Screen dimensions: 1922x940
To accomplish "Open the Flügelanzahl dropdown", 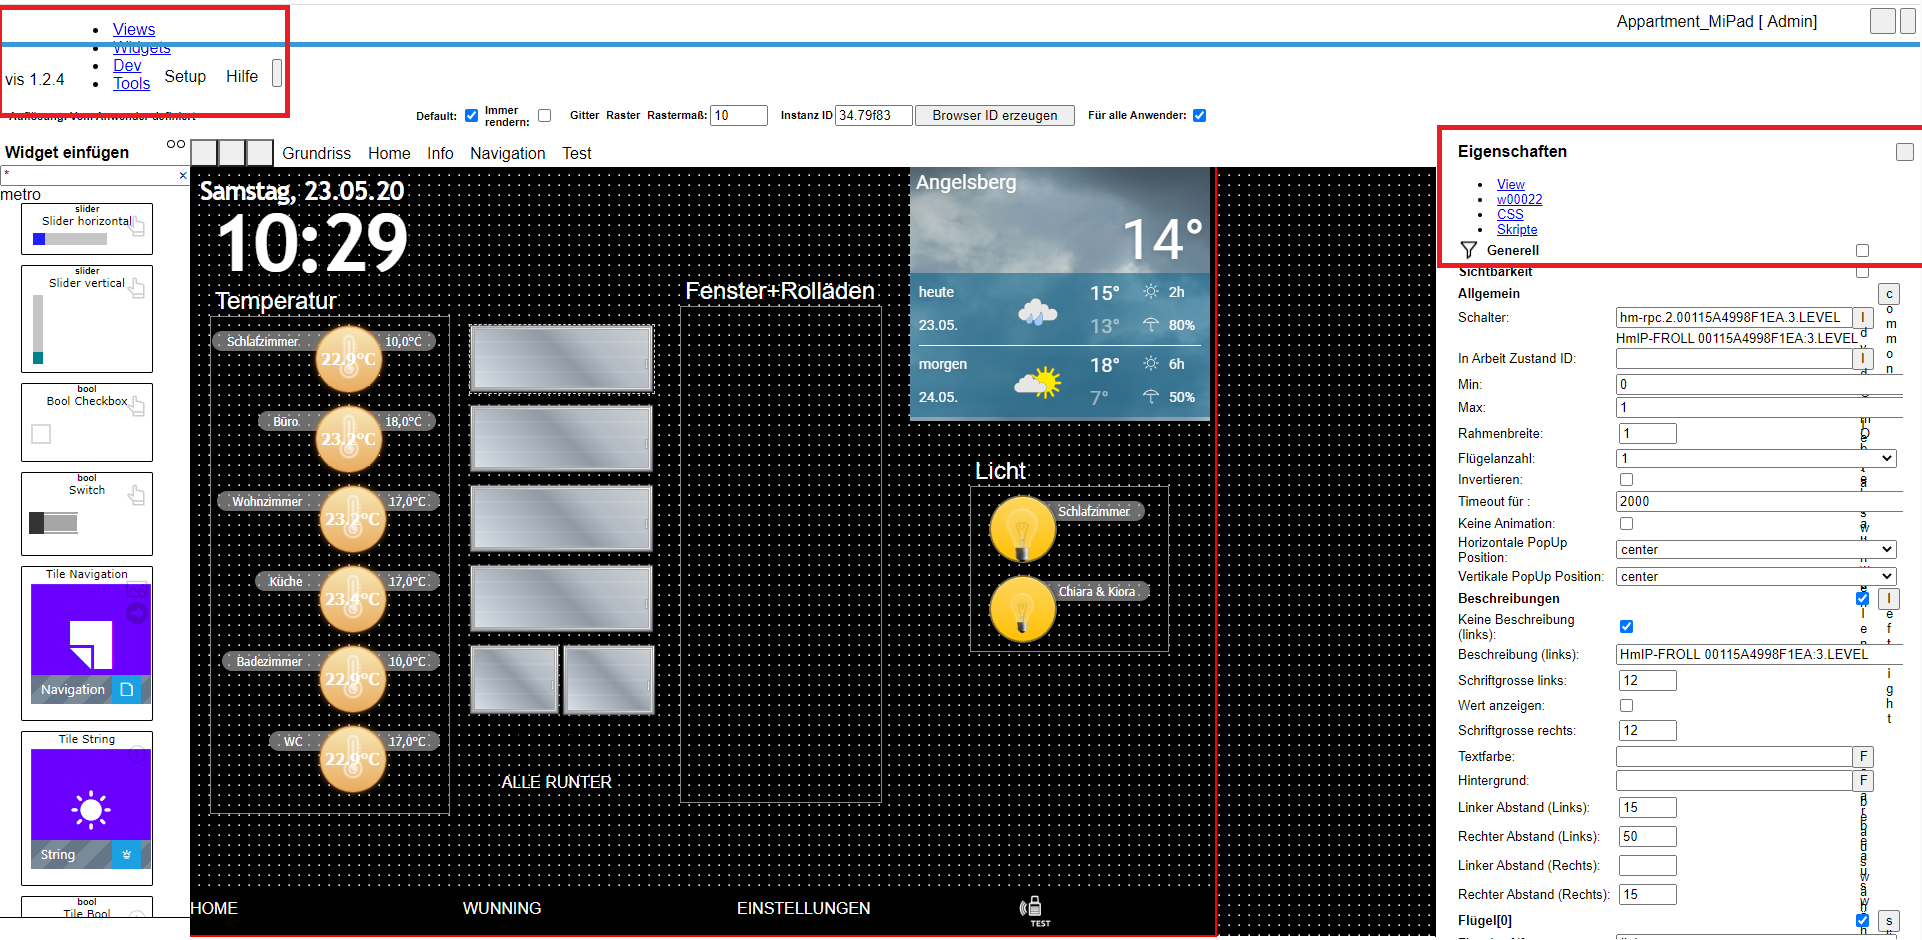I will pyautogui.click(x=1756, y=459).
